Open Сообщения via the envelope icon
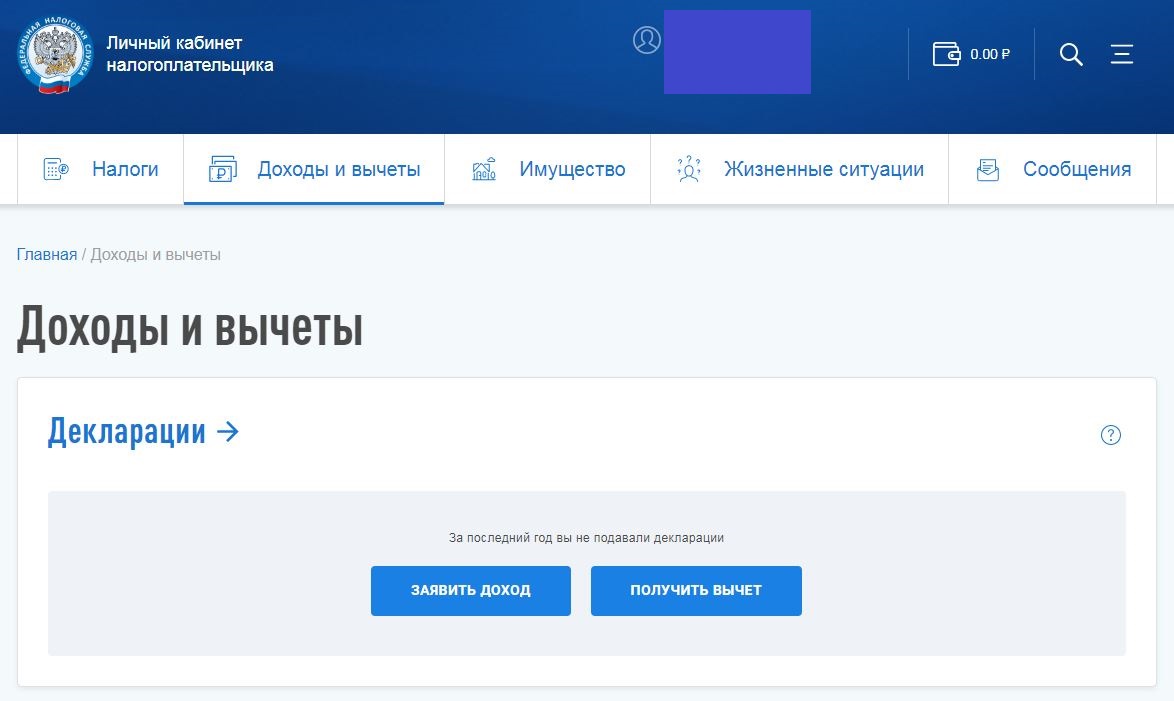 (x=986, y=168)
